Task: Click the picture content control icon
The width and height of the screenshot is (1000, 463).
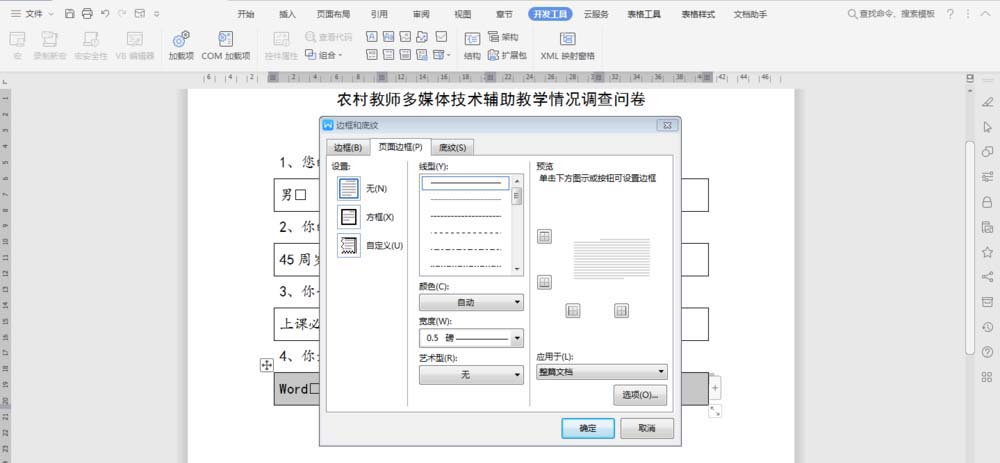Action: click(x=405, y=37)
